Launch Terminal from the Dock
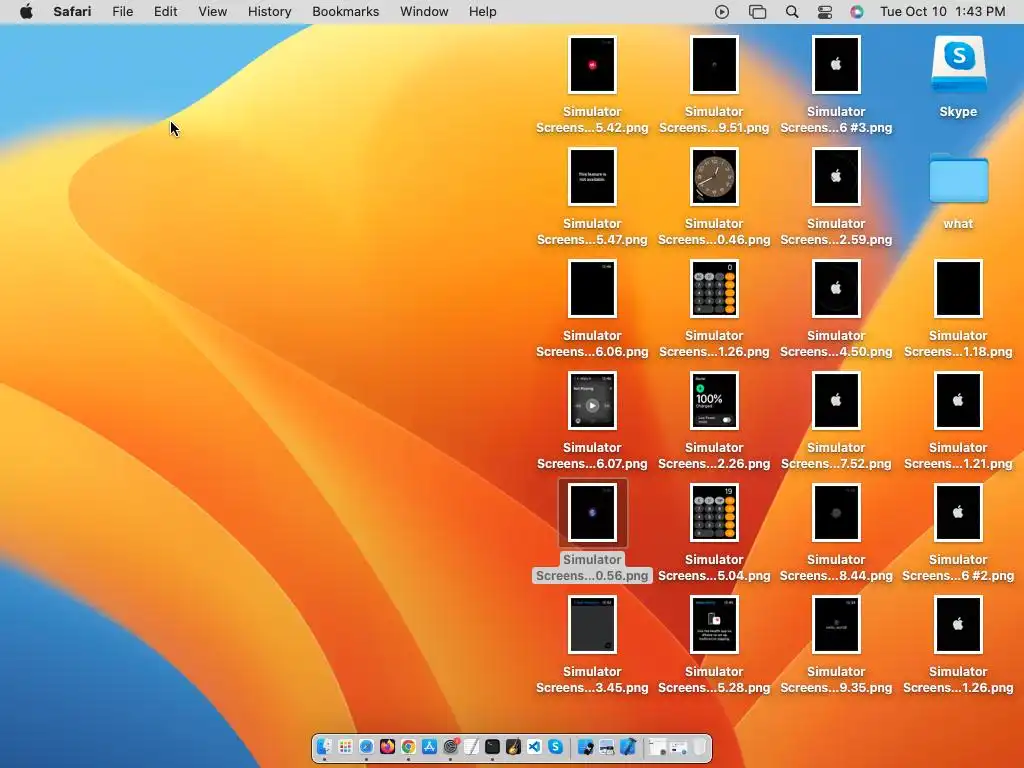Viewport: 1024px width, 768px height. click(492, 746)
